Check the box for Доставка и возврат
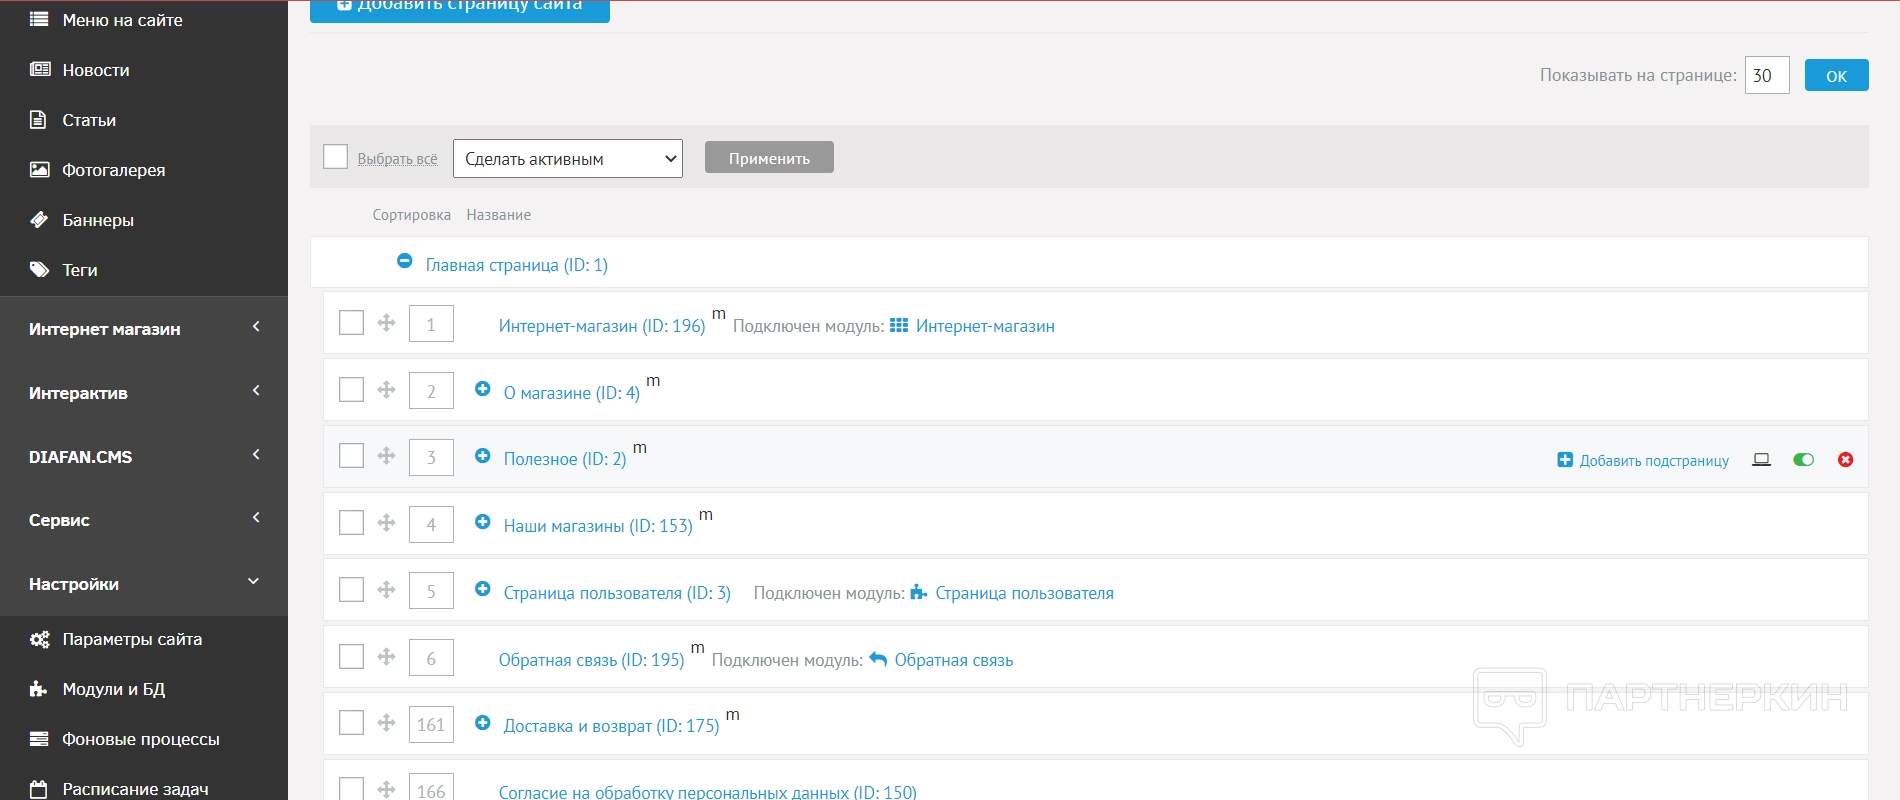The height and width of the screenshot is (800, 1900). (351, 723)
